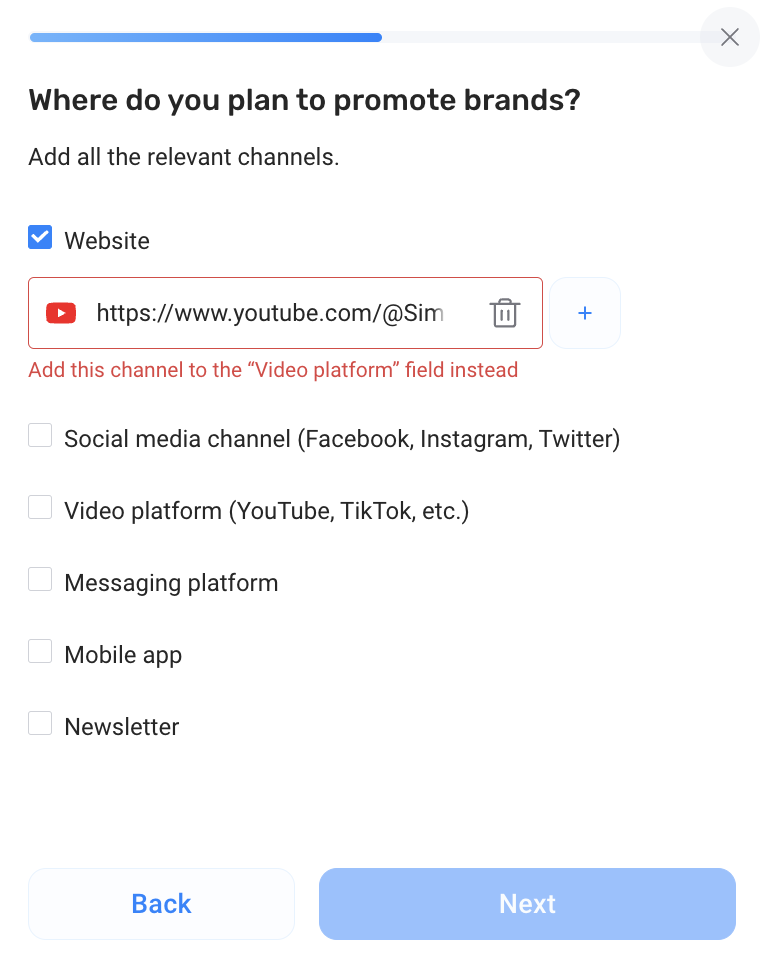
Task: Click the Next button
Action: coord(527,904)
